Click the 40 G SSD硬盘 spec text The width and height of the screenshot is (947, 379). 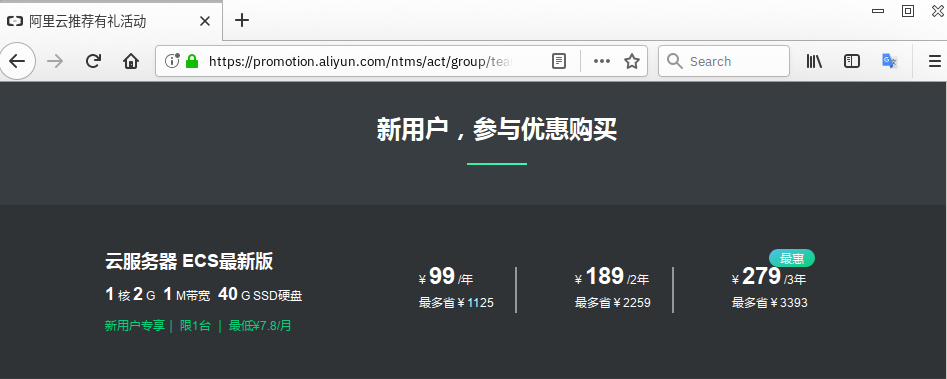(x=260, y=295)
